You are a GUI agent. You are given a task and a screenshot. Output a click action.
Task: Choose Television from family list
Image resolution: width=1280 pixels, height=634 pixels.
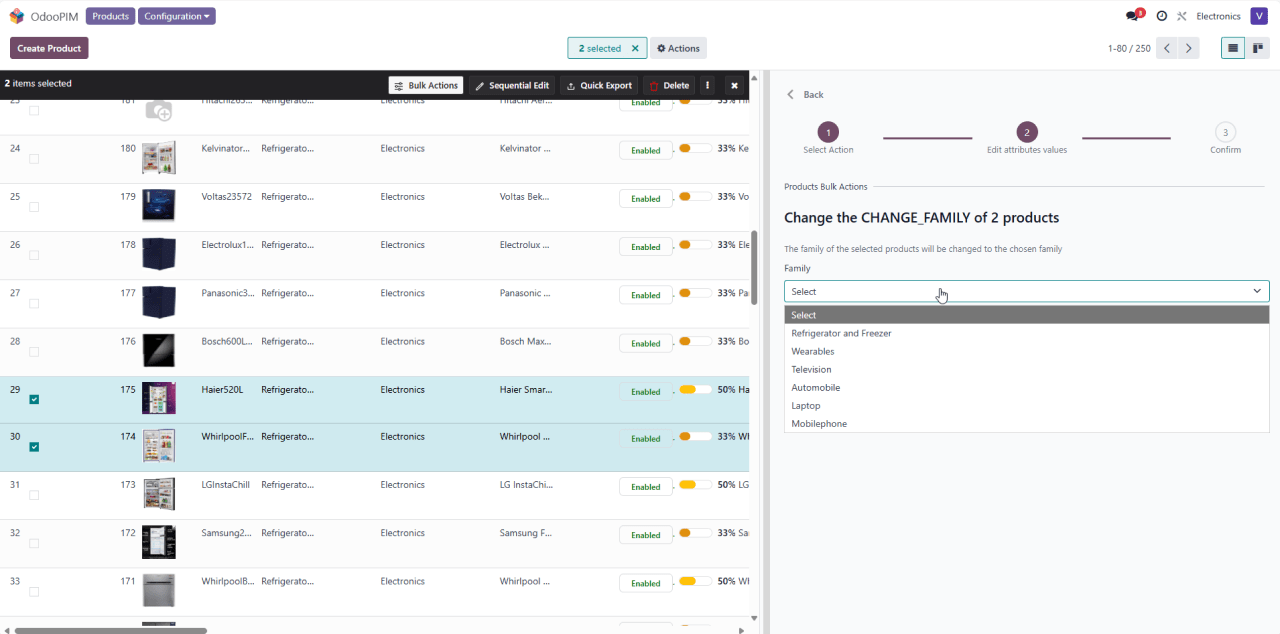pos(811,370)
